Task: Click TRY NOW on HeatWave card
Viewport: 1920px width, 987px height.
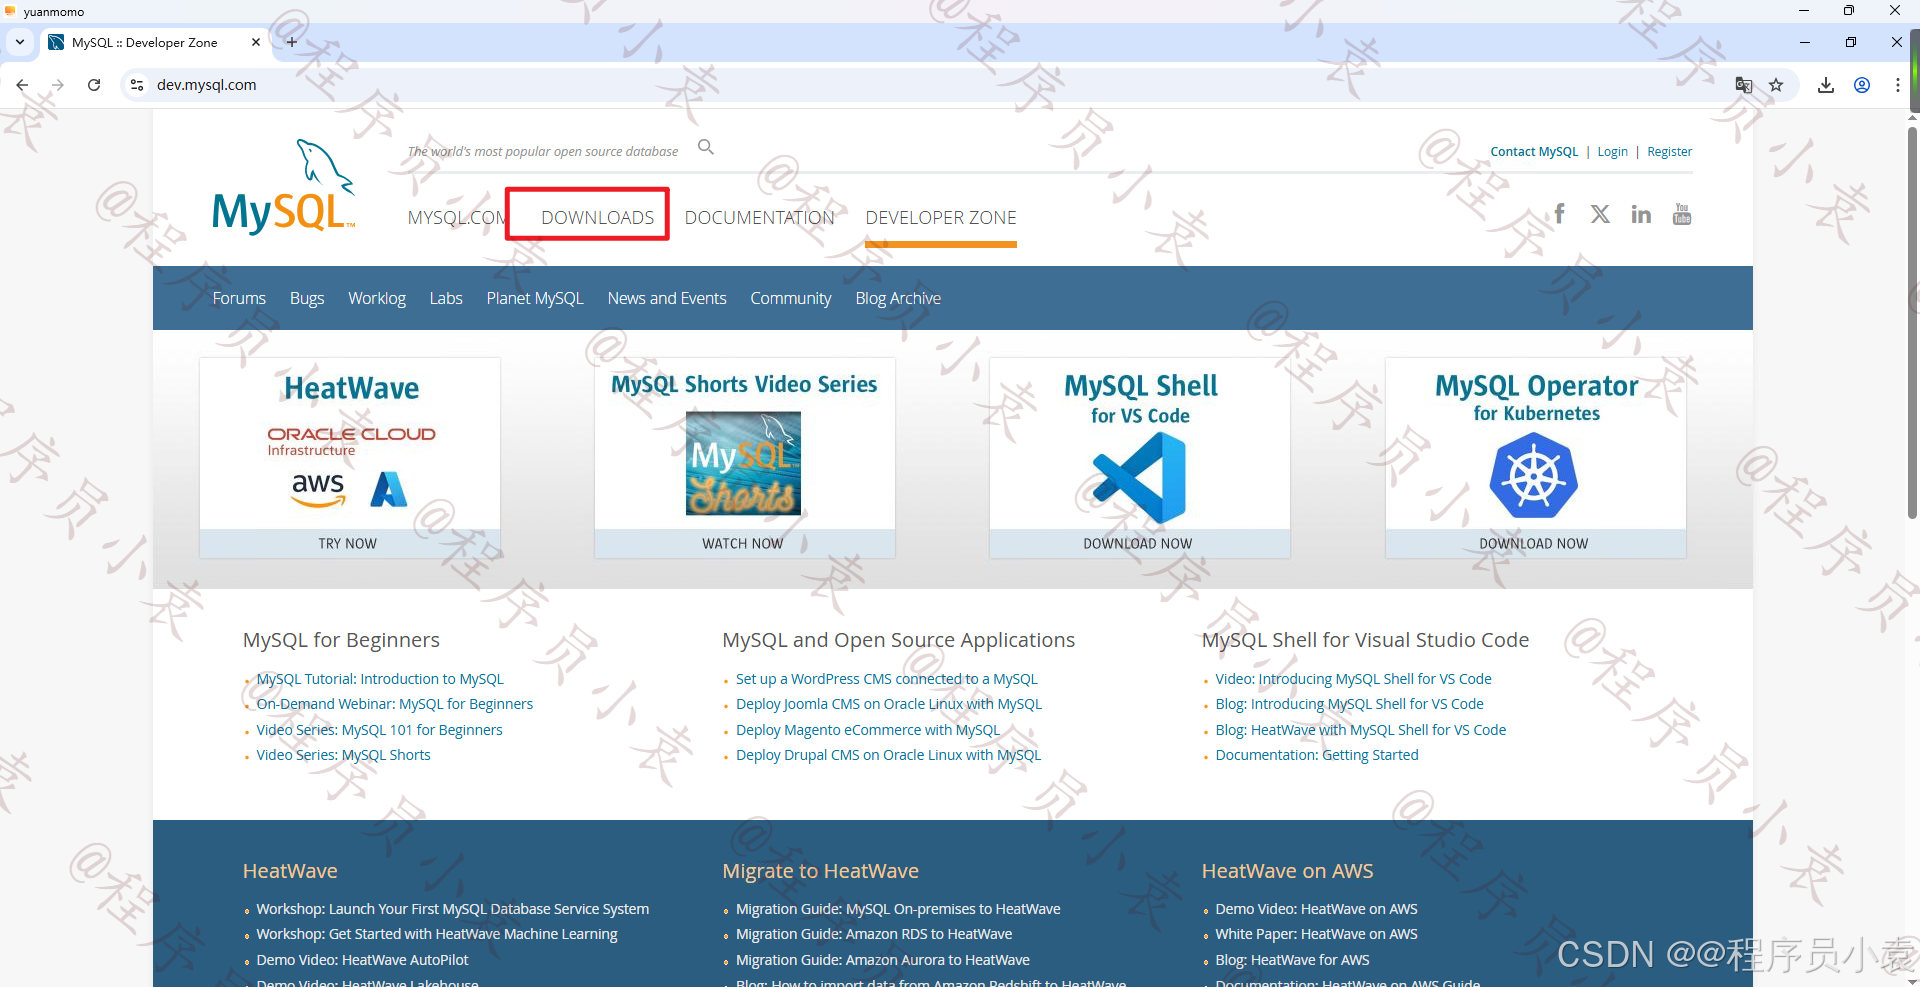Action: (x=348, y=543)
